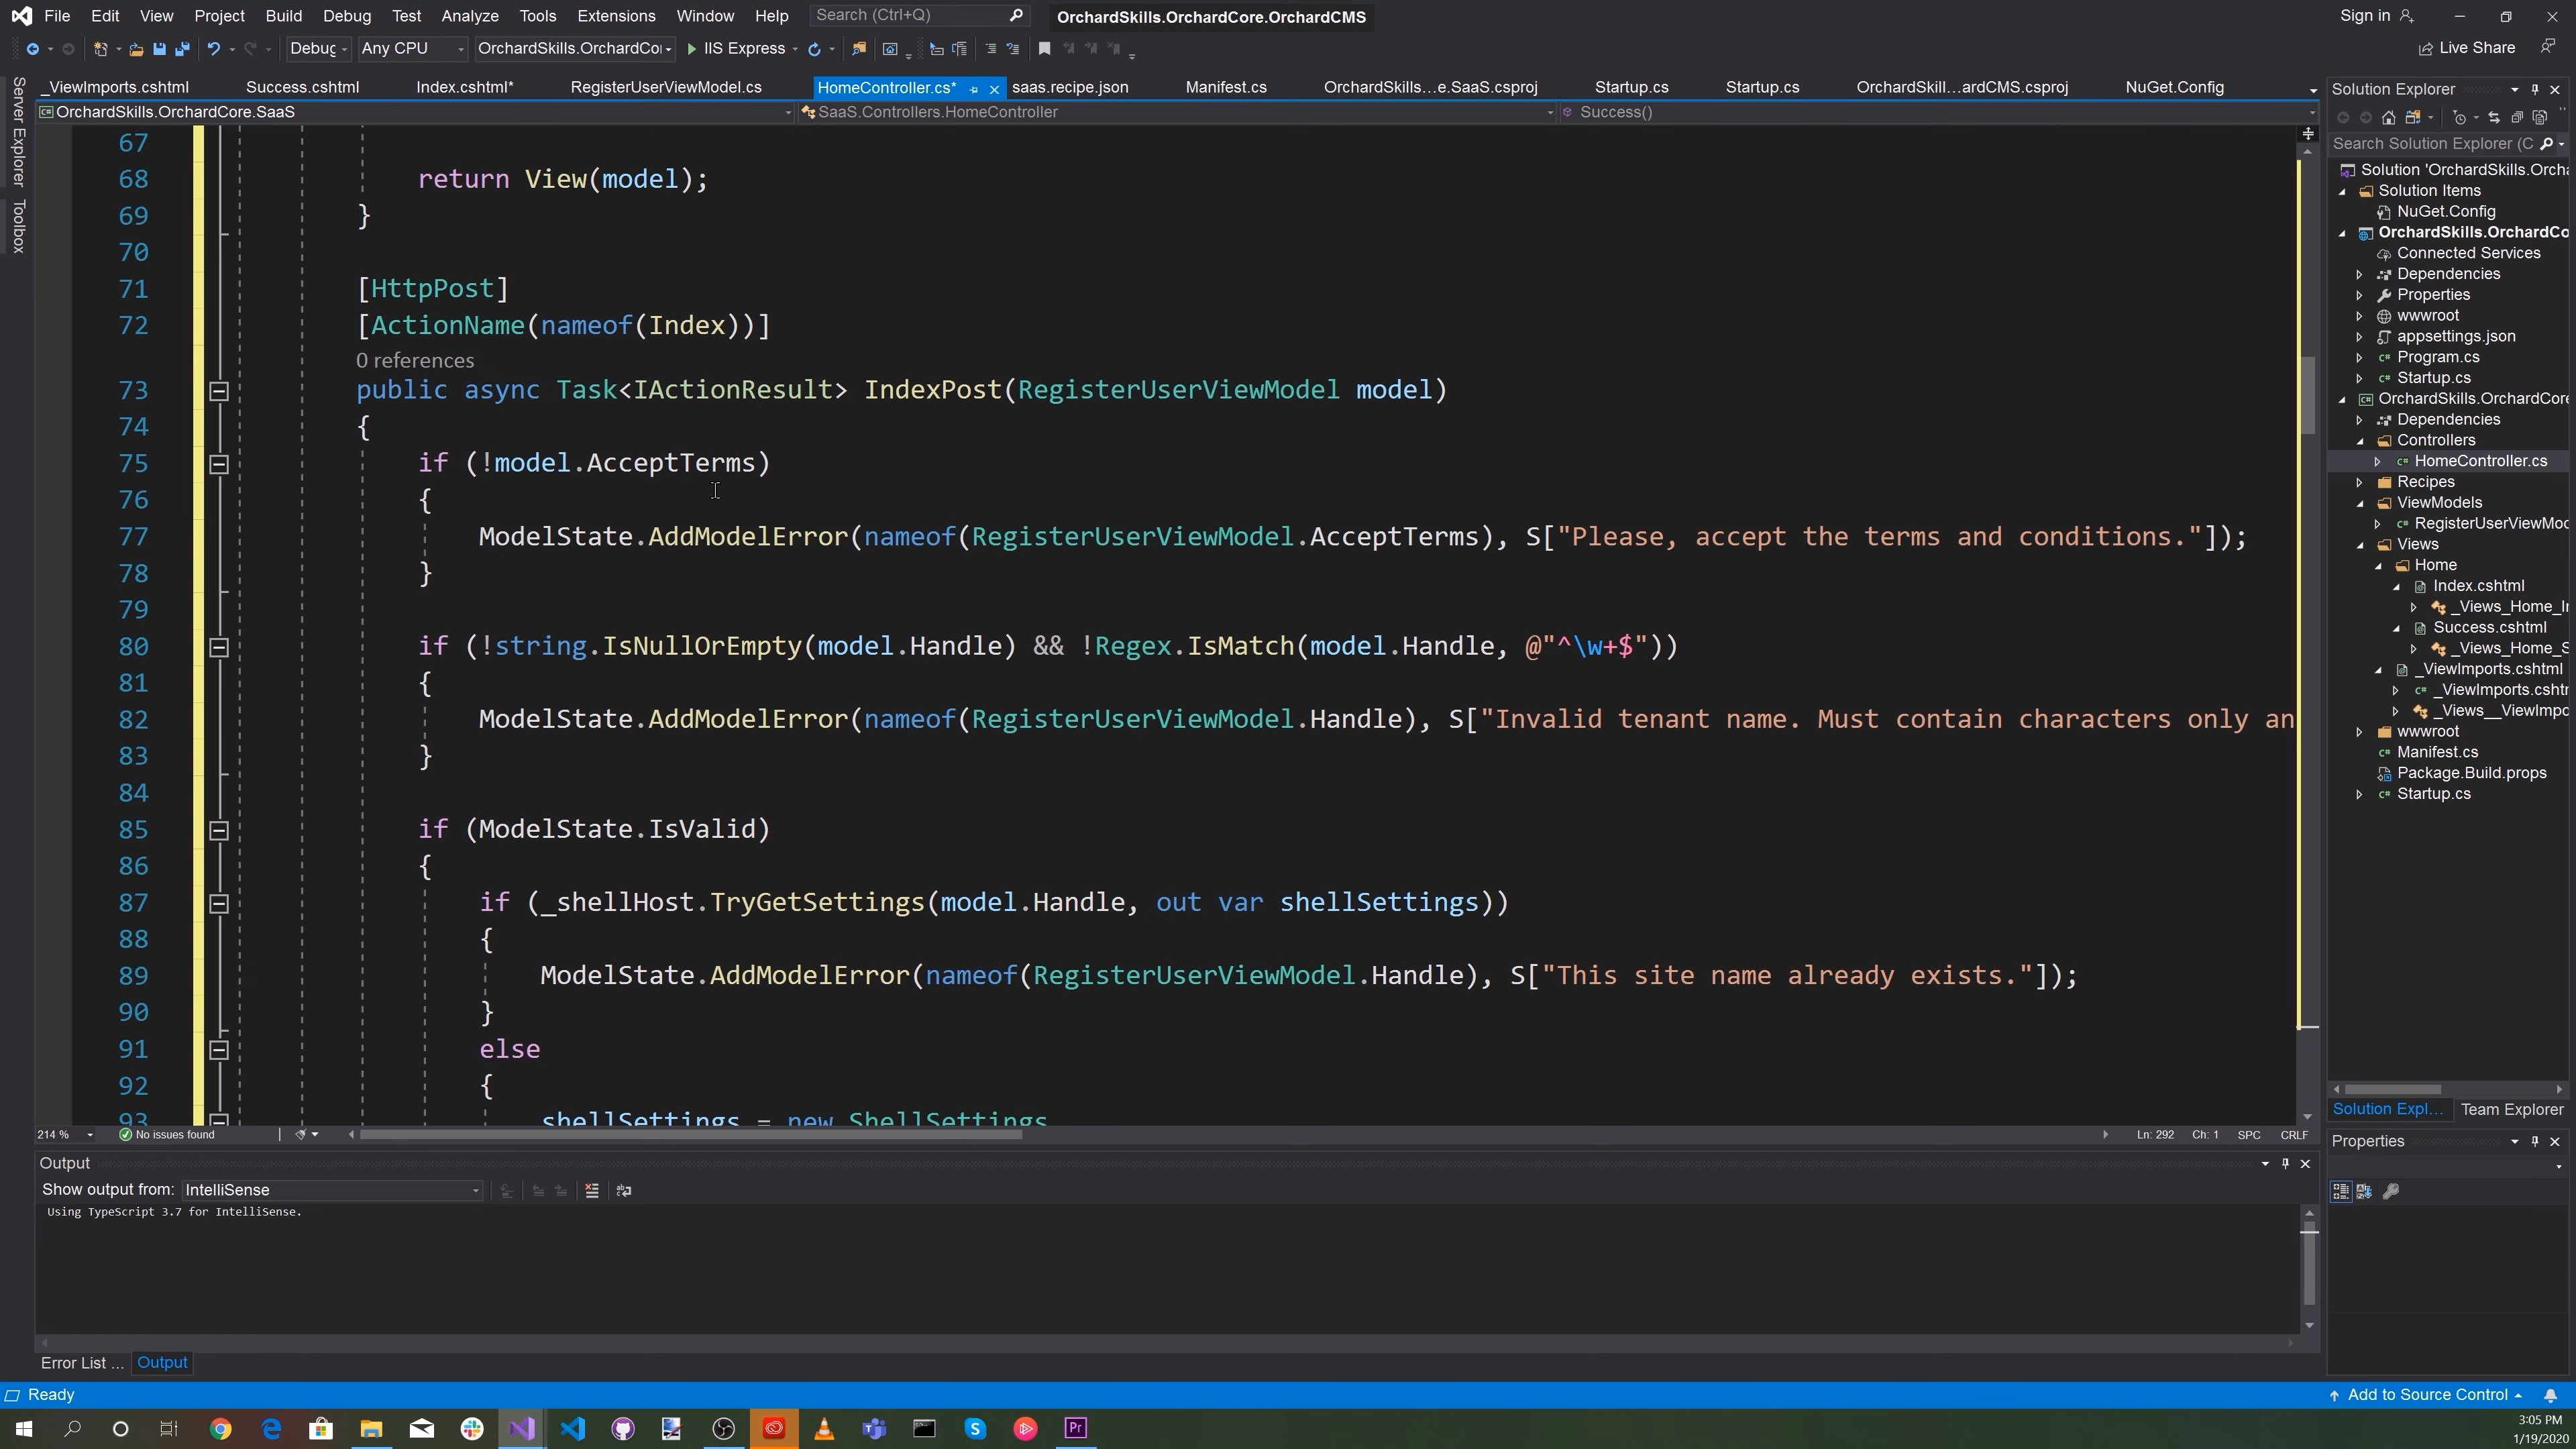Click Switch Views icon in Solution Explorer
This screenshot has width=2576, height=1449.
tap(2412, 118)
